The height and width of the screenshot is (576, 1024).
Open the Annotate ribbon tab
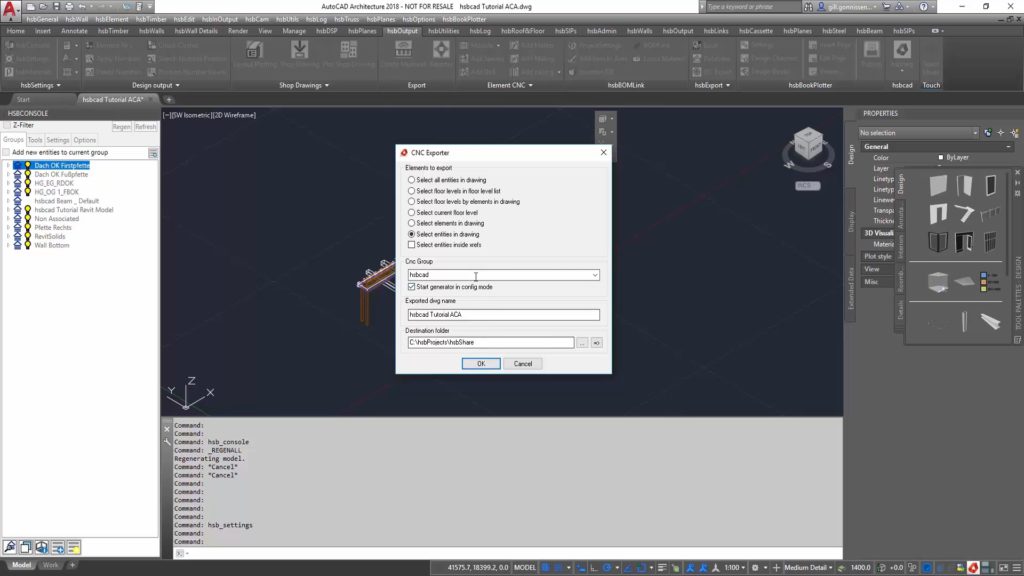tap(74, 31)
